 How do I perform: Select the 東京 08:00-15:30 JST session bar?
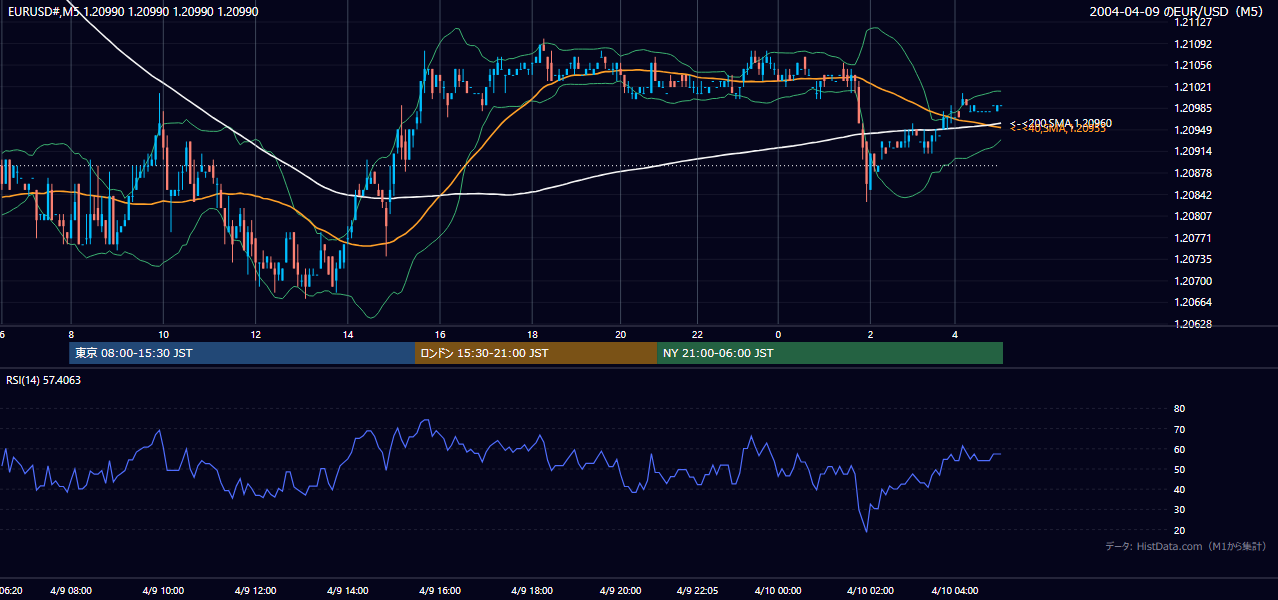pos(242,353)
